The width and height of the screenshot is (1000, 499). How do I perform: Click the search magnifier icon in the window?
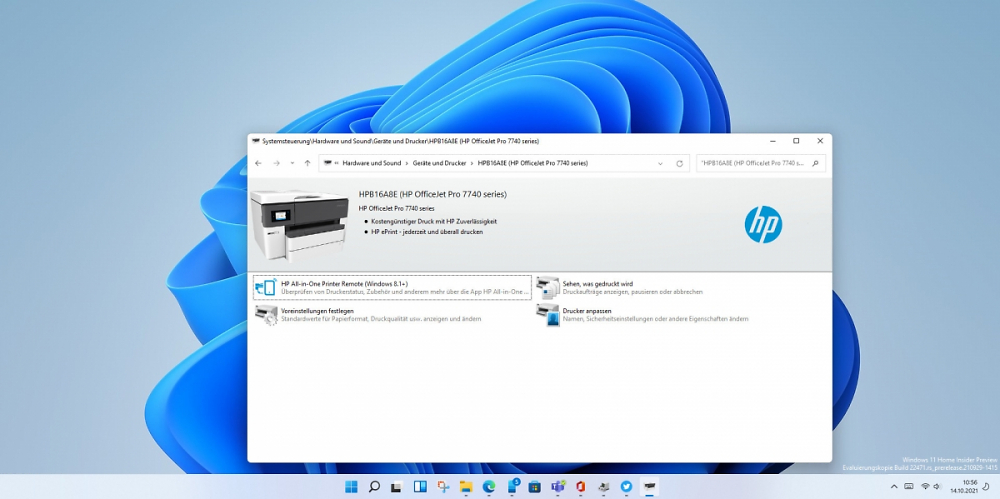click(815, 163)
